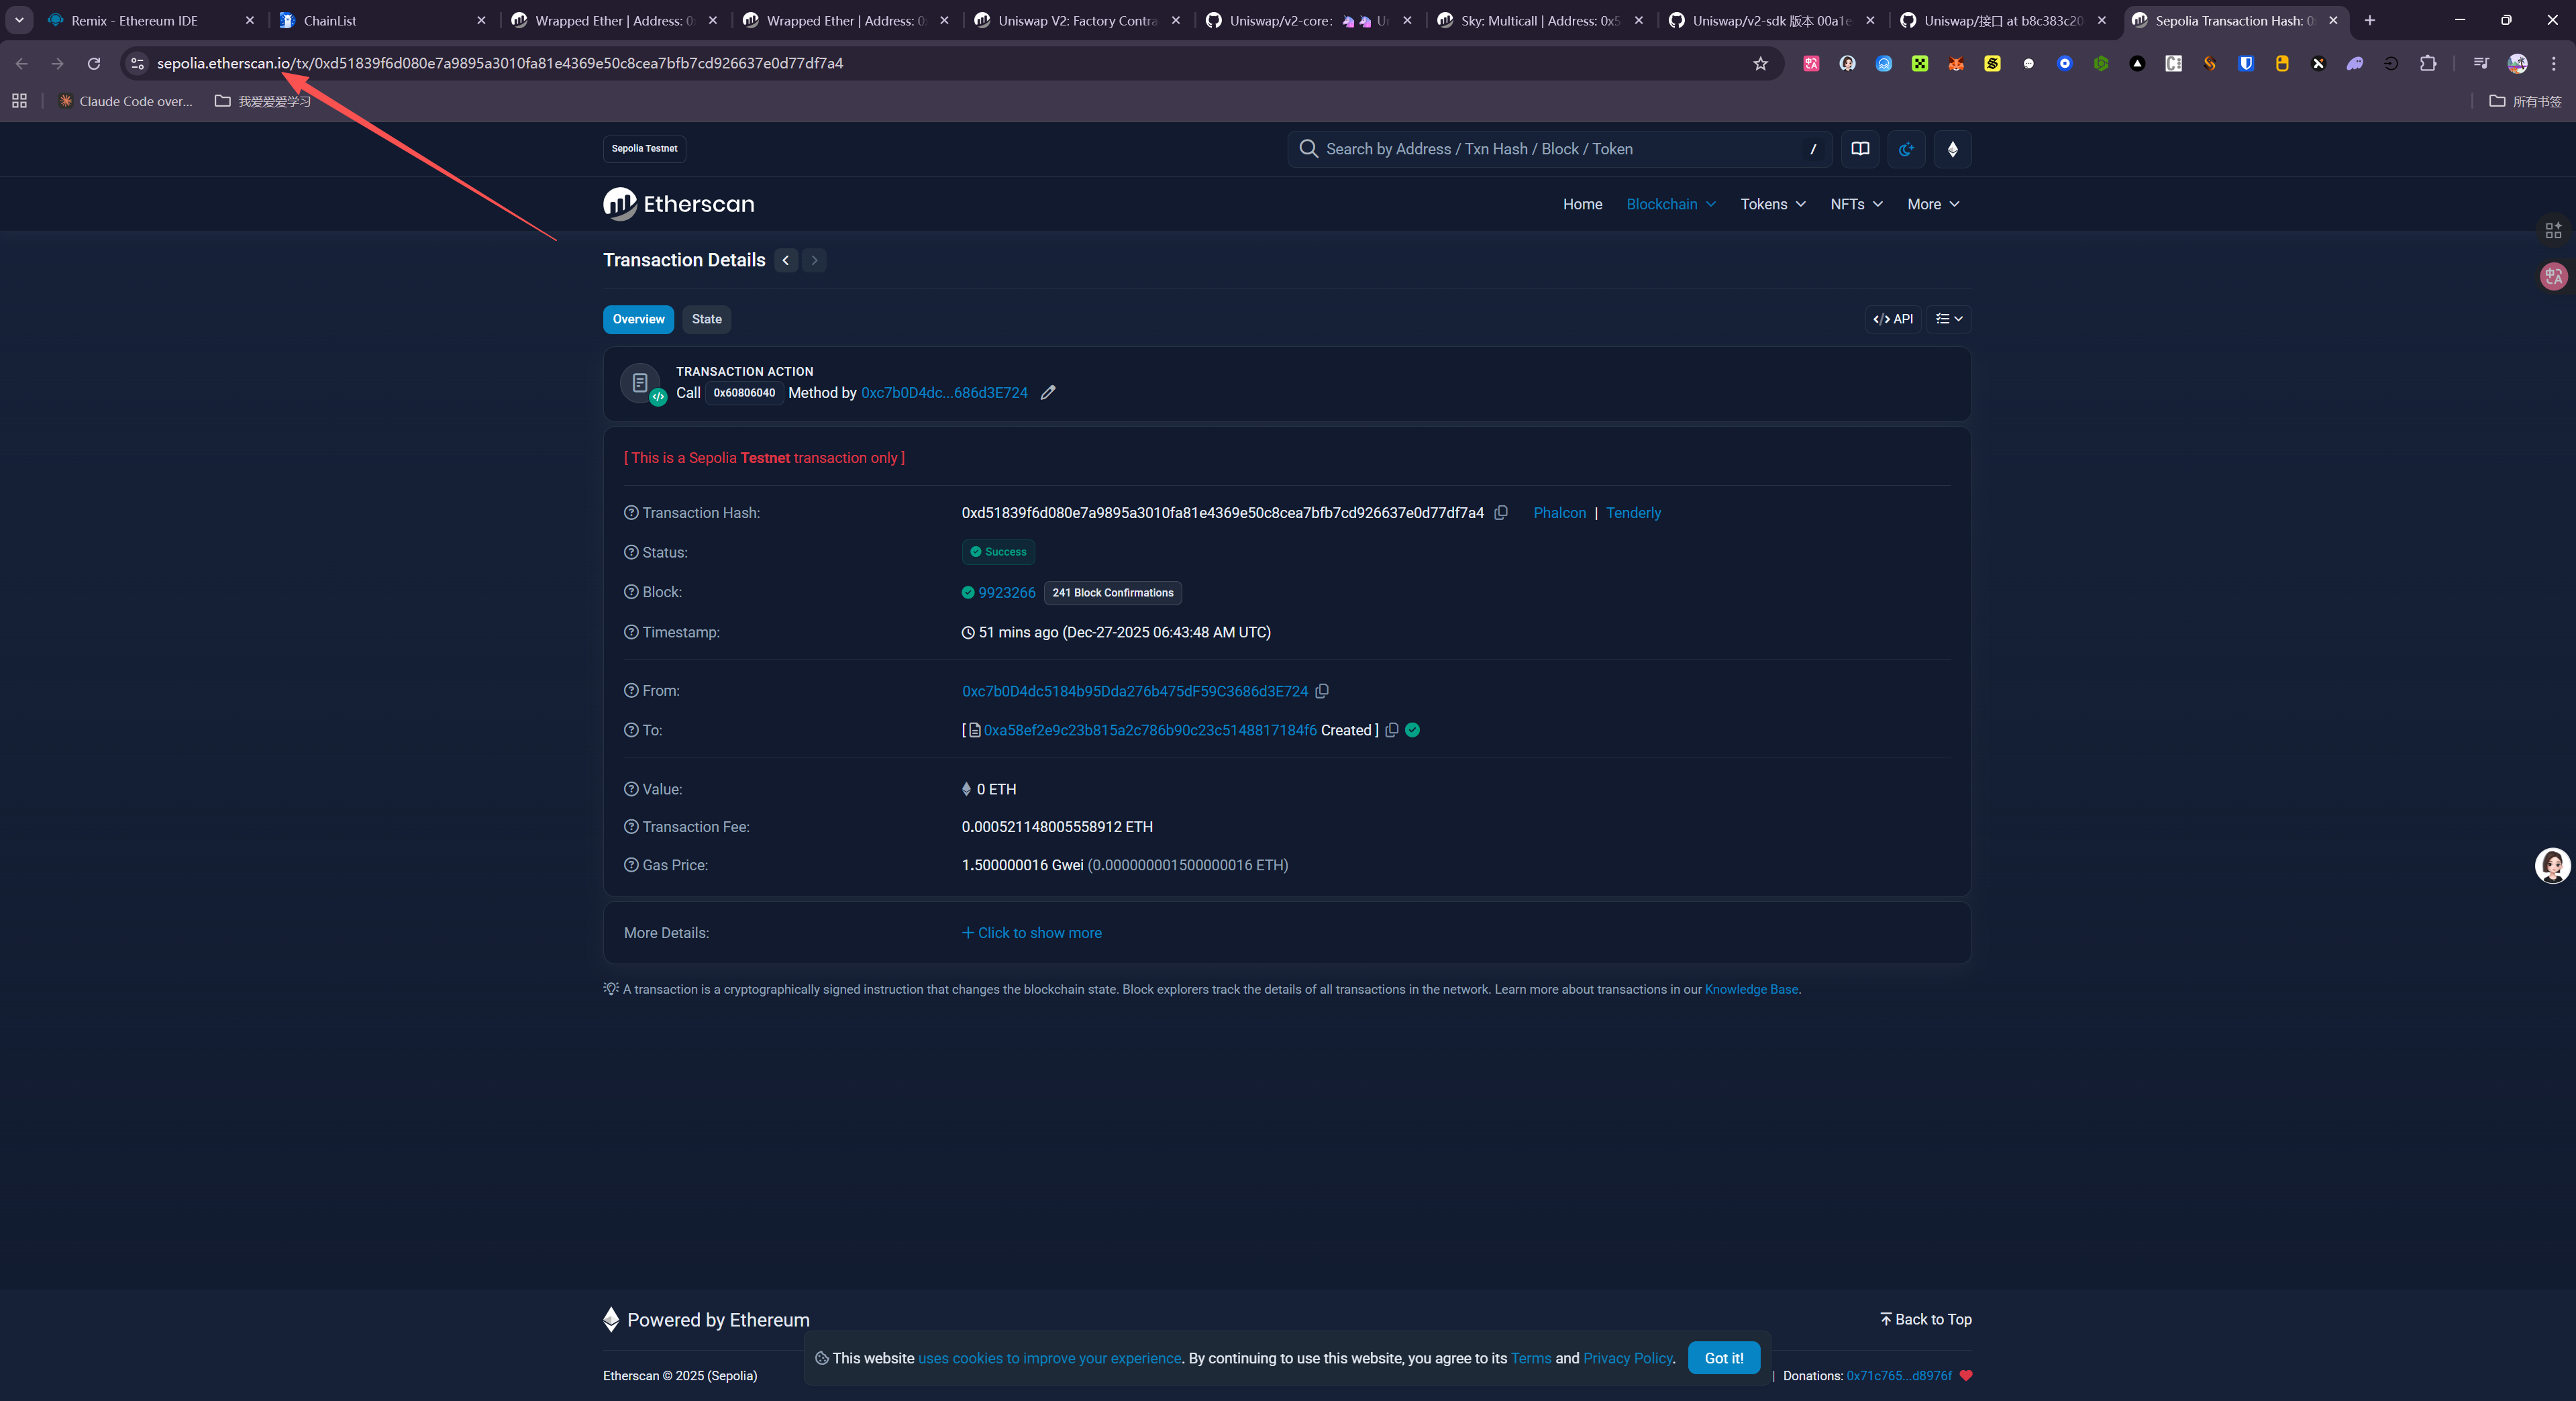The width and height of the screenshot is (2576, 1401).
Task: Click the Etherscan logo
Action: pyautogui.click(x=679, y=204)
